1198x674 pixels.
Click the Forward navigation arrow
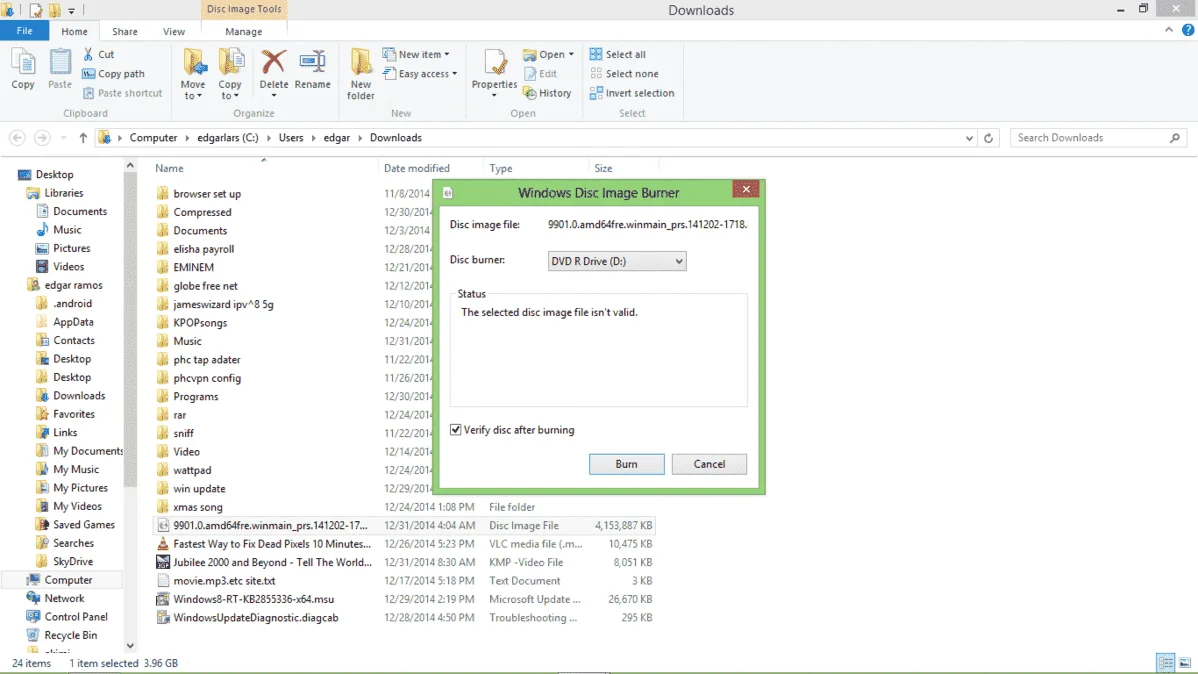pos(42,138)
